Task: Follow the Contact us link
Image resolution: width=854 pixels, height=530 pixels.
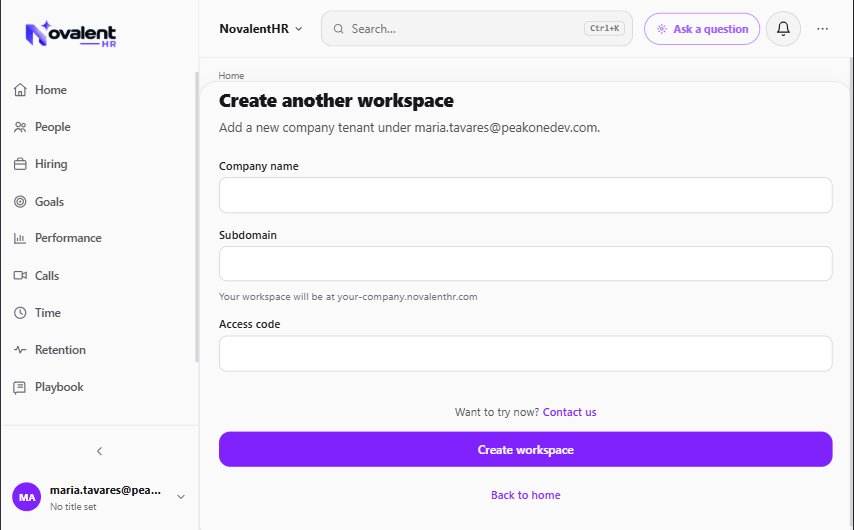Action: [x=570, y=412]
